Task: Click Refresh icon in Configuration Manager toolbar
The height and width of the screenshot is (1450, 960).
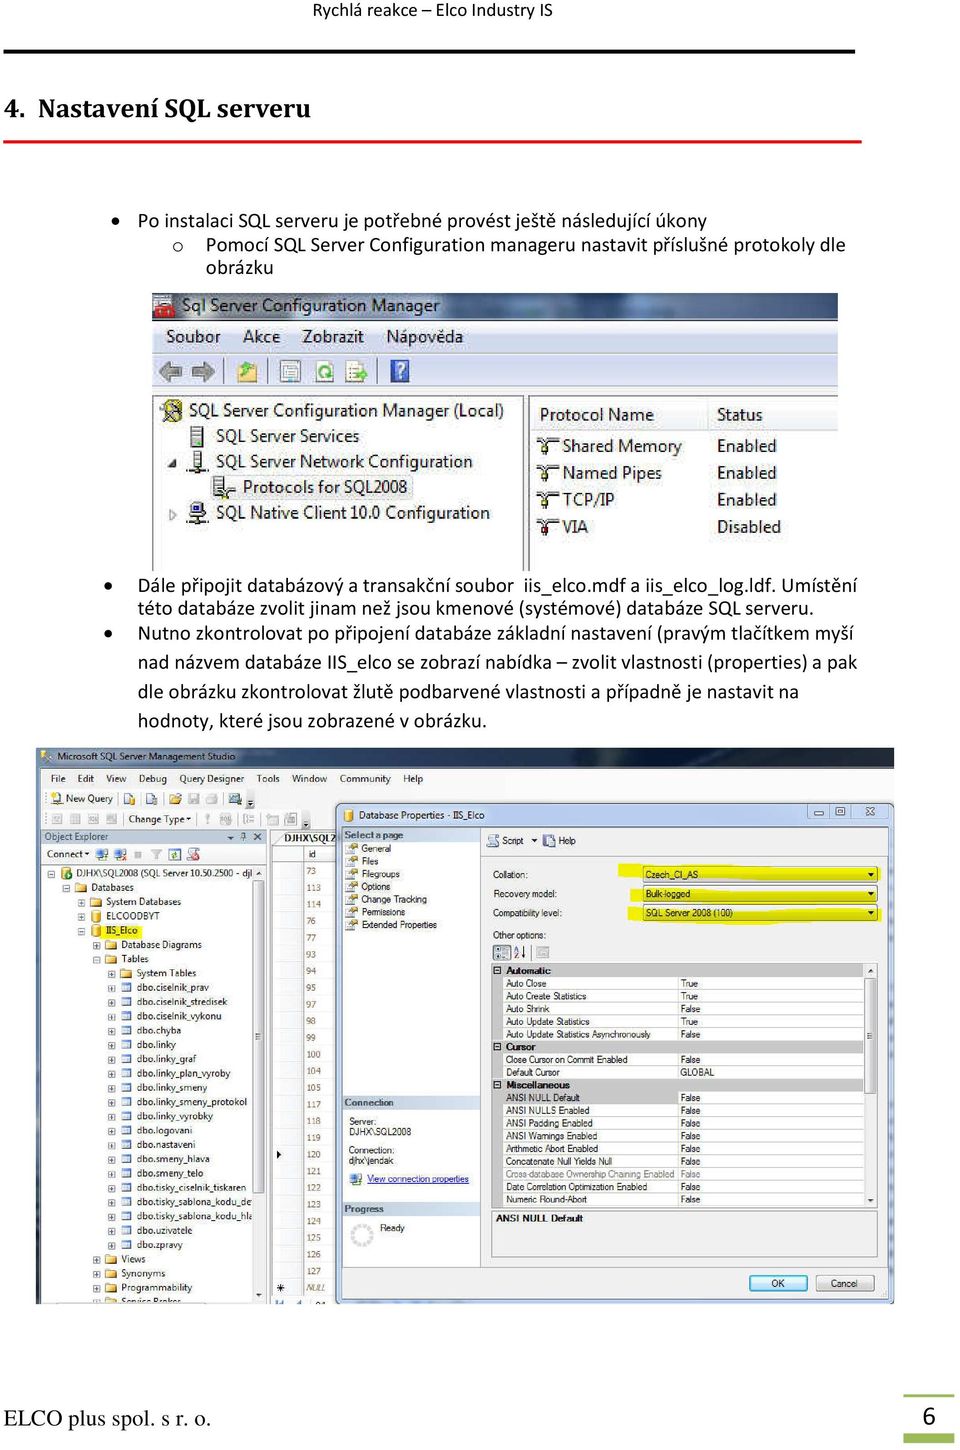Action: [324, 372]
